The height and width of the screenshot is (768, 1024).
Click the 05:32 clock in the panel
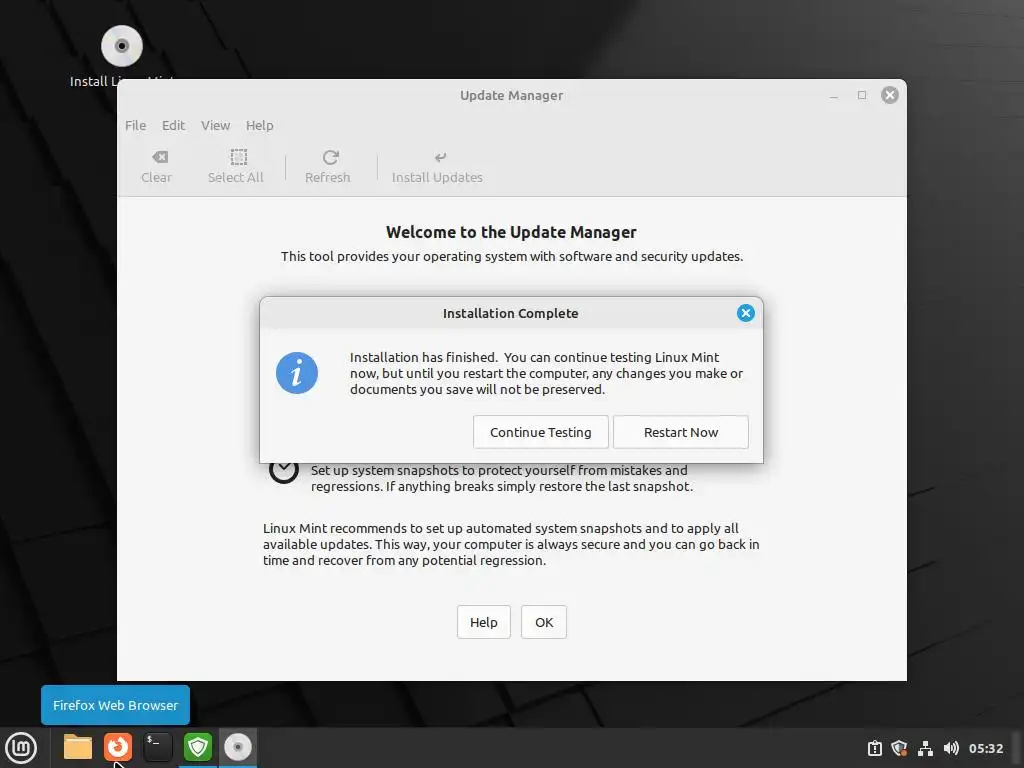point(985,748)
